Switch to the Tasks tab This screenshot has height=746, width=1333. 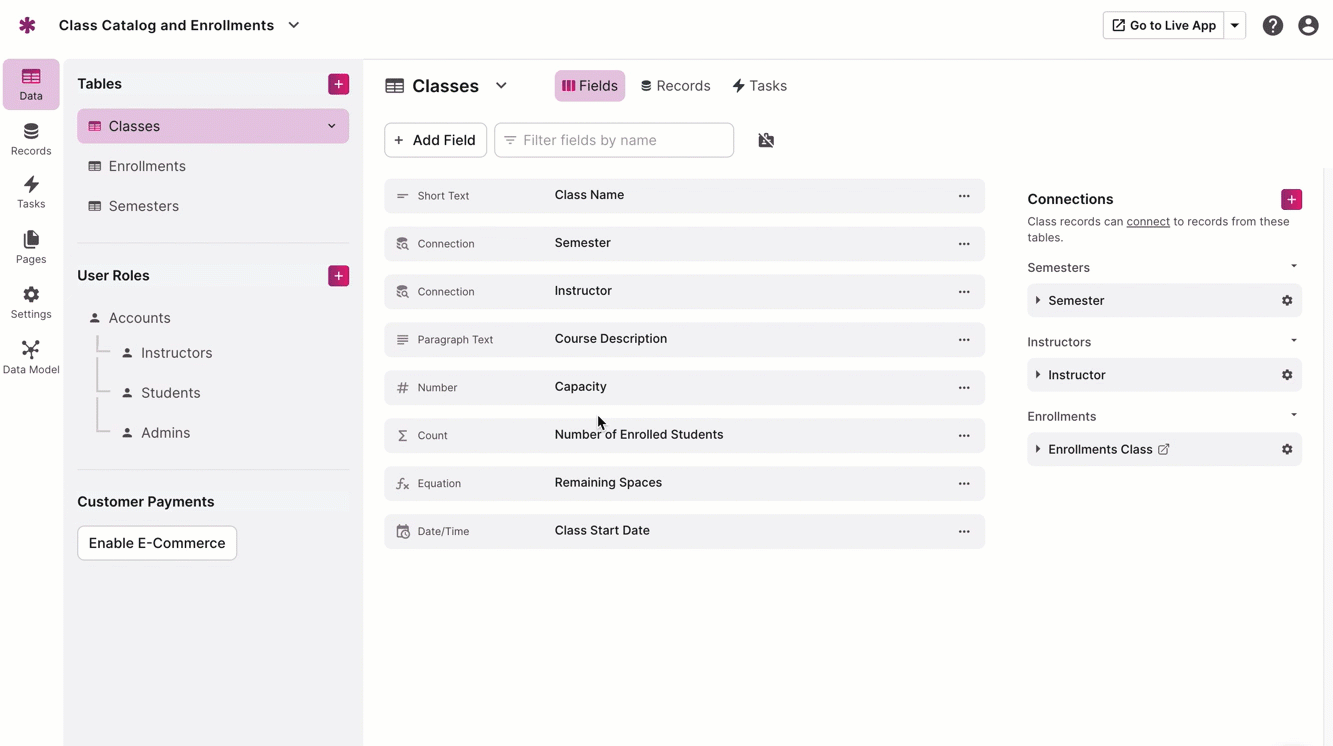[759, 86]
